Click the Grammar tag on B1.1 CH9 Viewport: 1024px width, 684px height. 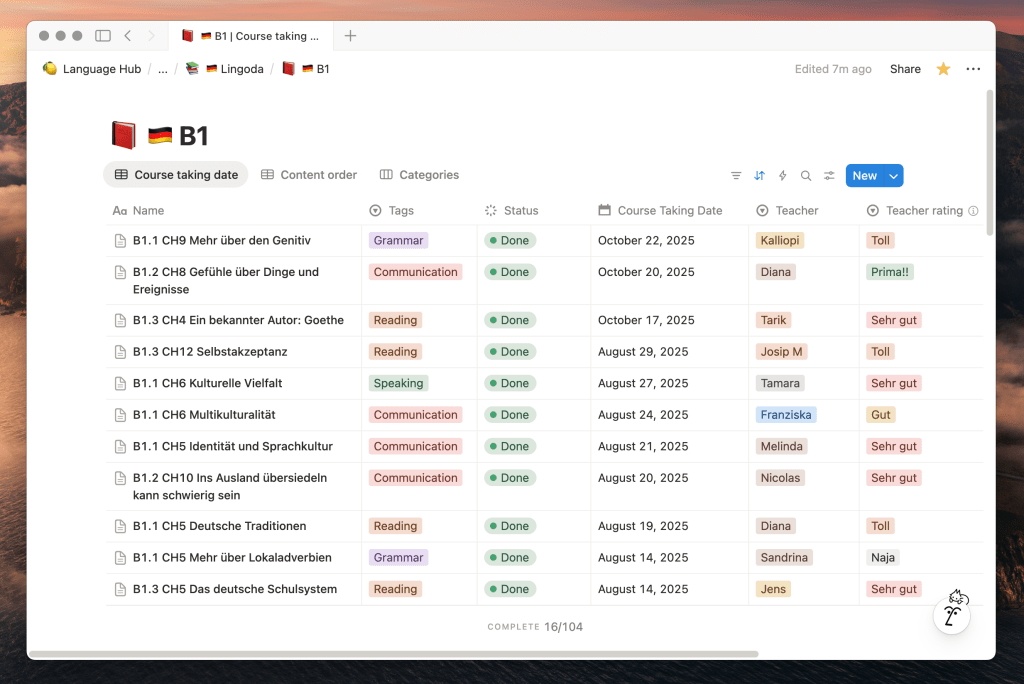pyautogui.click(x=399, y=241)
